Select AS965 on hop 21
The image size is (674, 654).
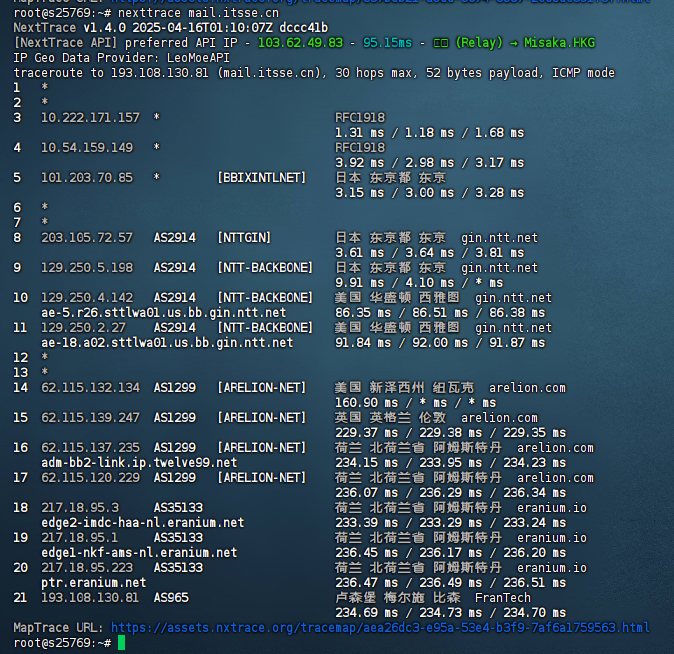(171, 598)
